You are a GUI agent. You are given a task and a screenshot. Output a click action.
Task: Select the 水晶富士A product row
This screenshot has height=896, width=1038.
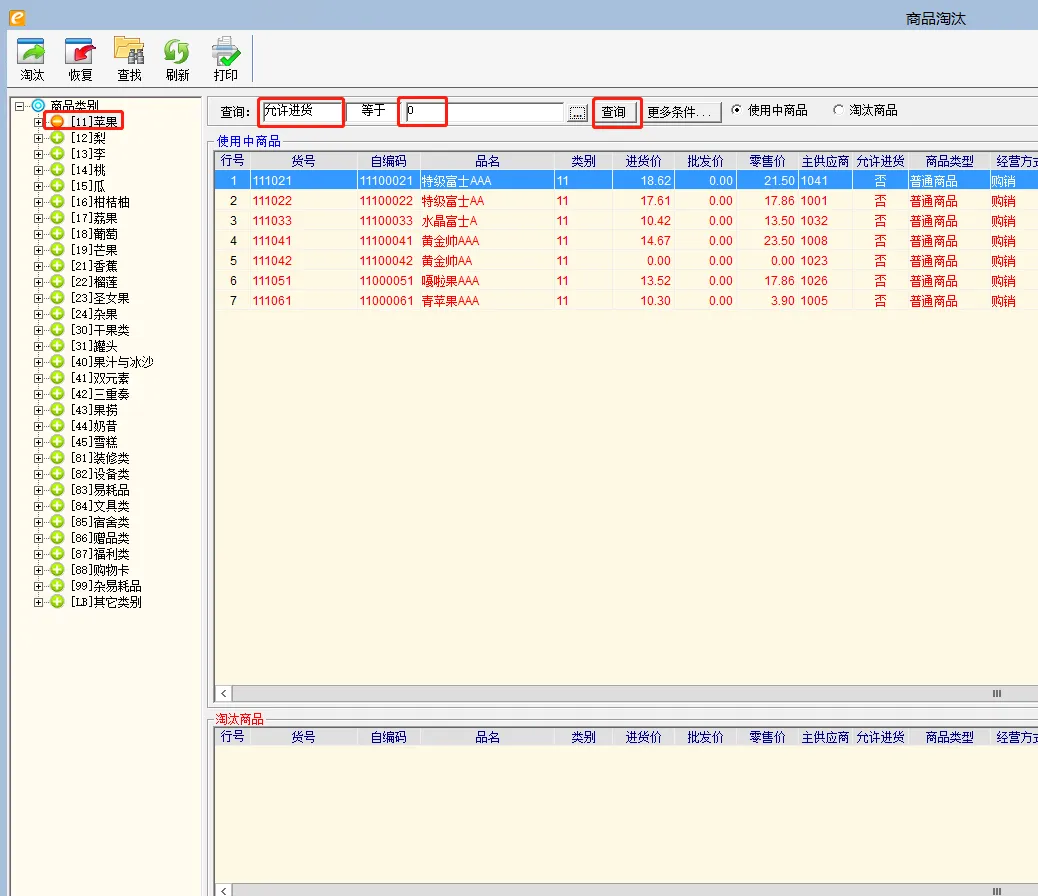tap(449, 221)
